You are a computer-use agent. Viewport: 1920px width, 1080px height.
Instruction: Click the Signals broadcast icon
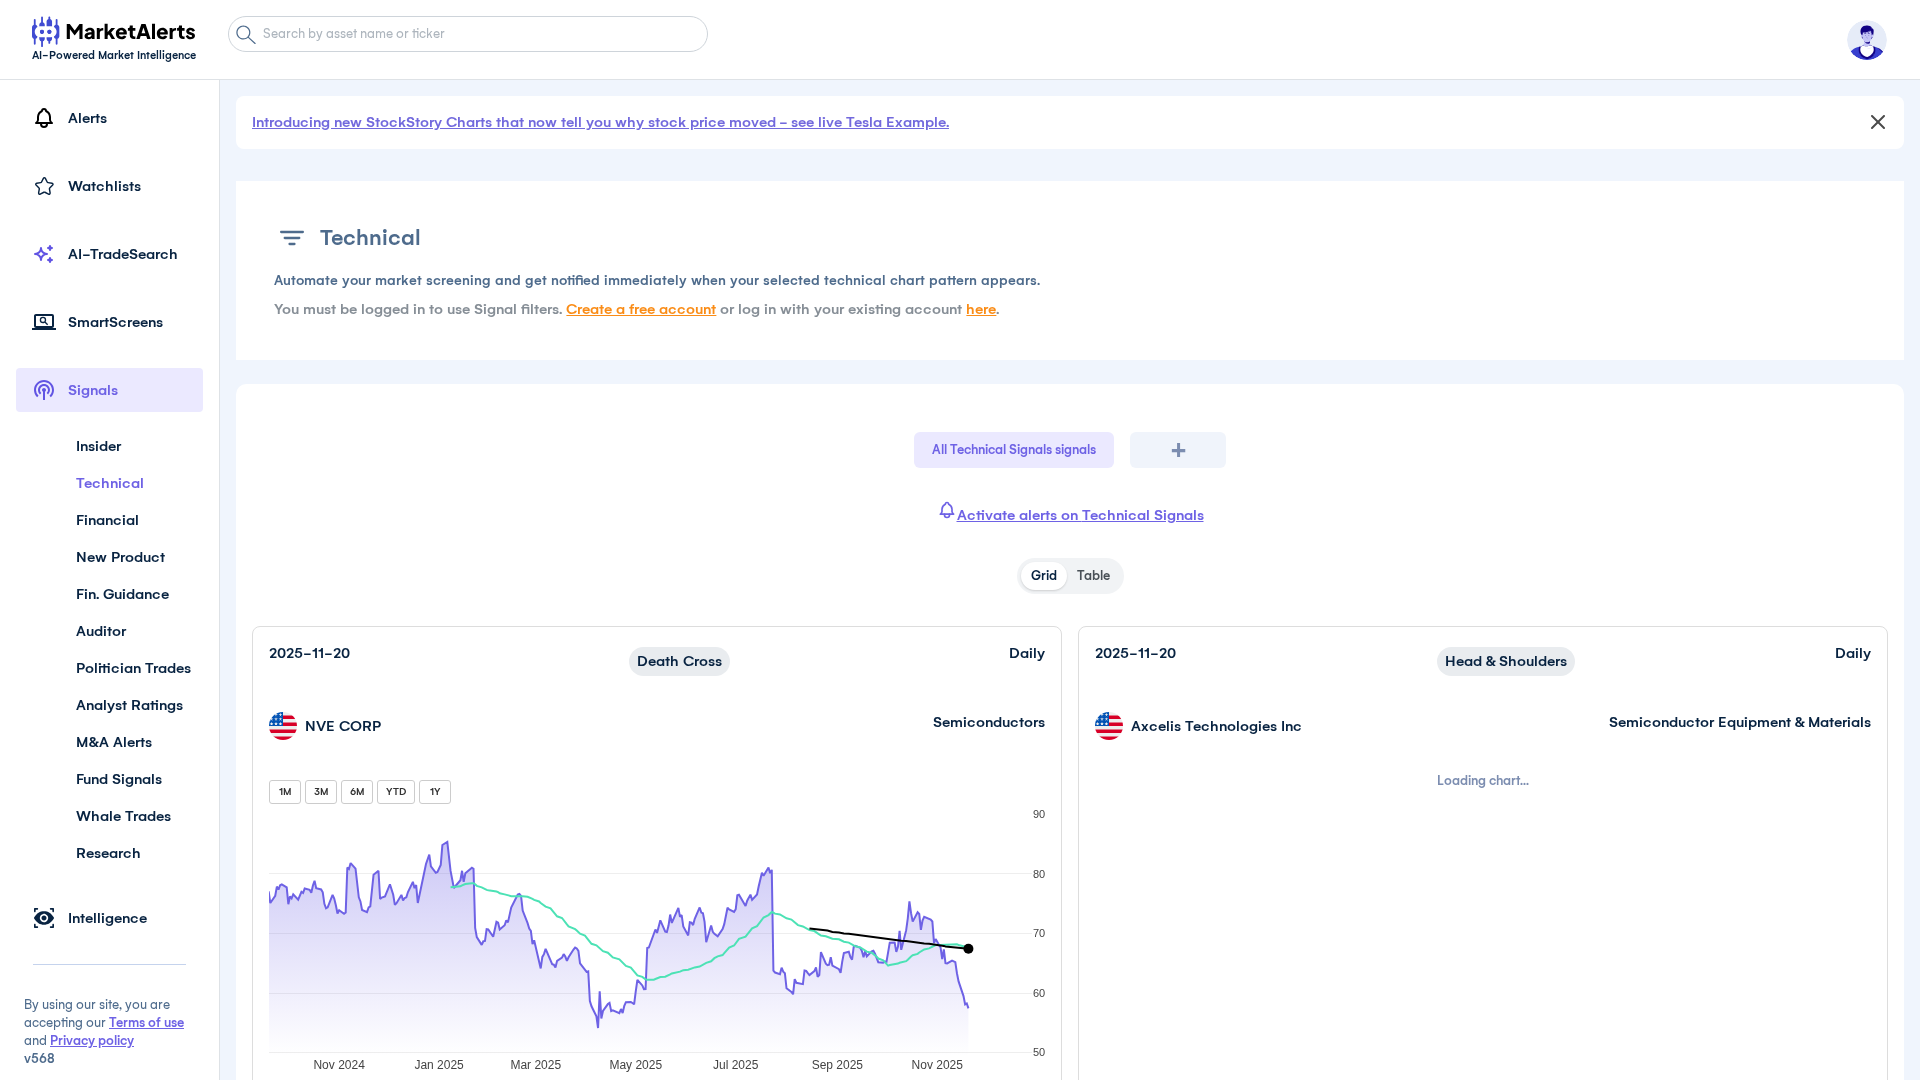point(44,390)
